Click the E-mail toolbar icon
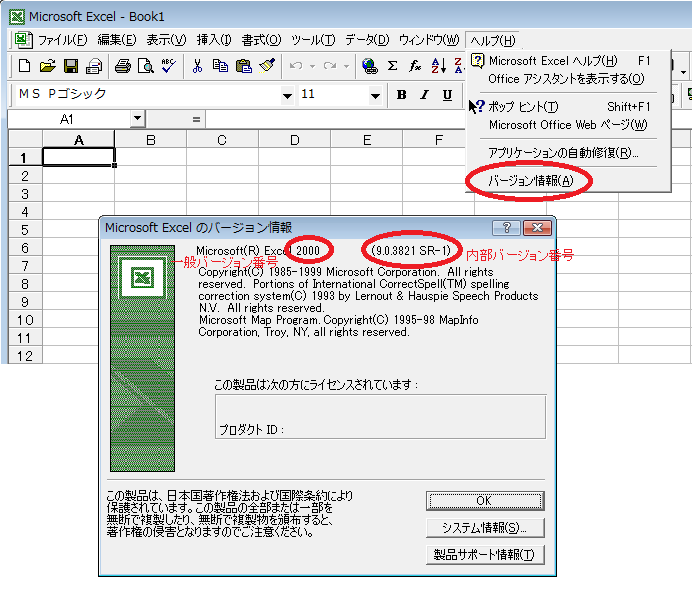This screenshot has width=692, height=612. tap(94, 66)
